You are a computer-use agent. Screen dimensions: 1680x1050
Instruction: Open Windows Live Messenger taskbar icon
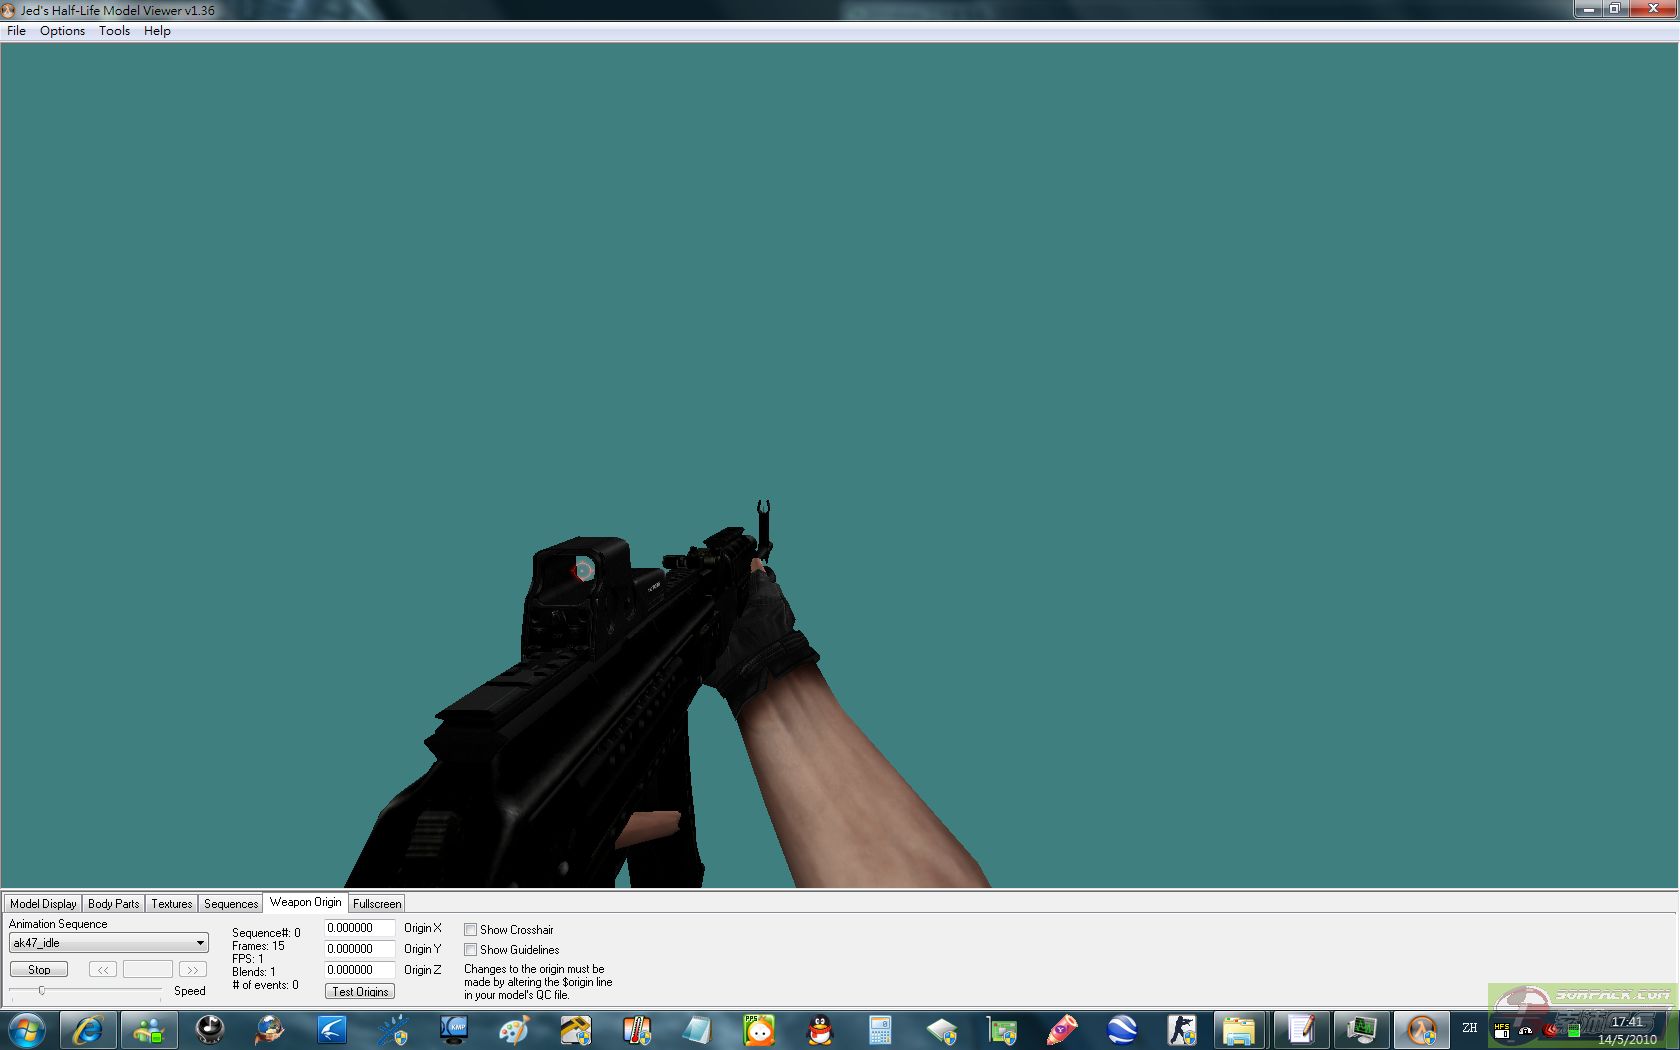point(149,1029)
